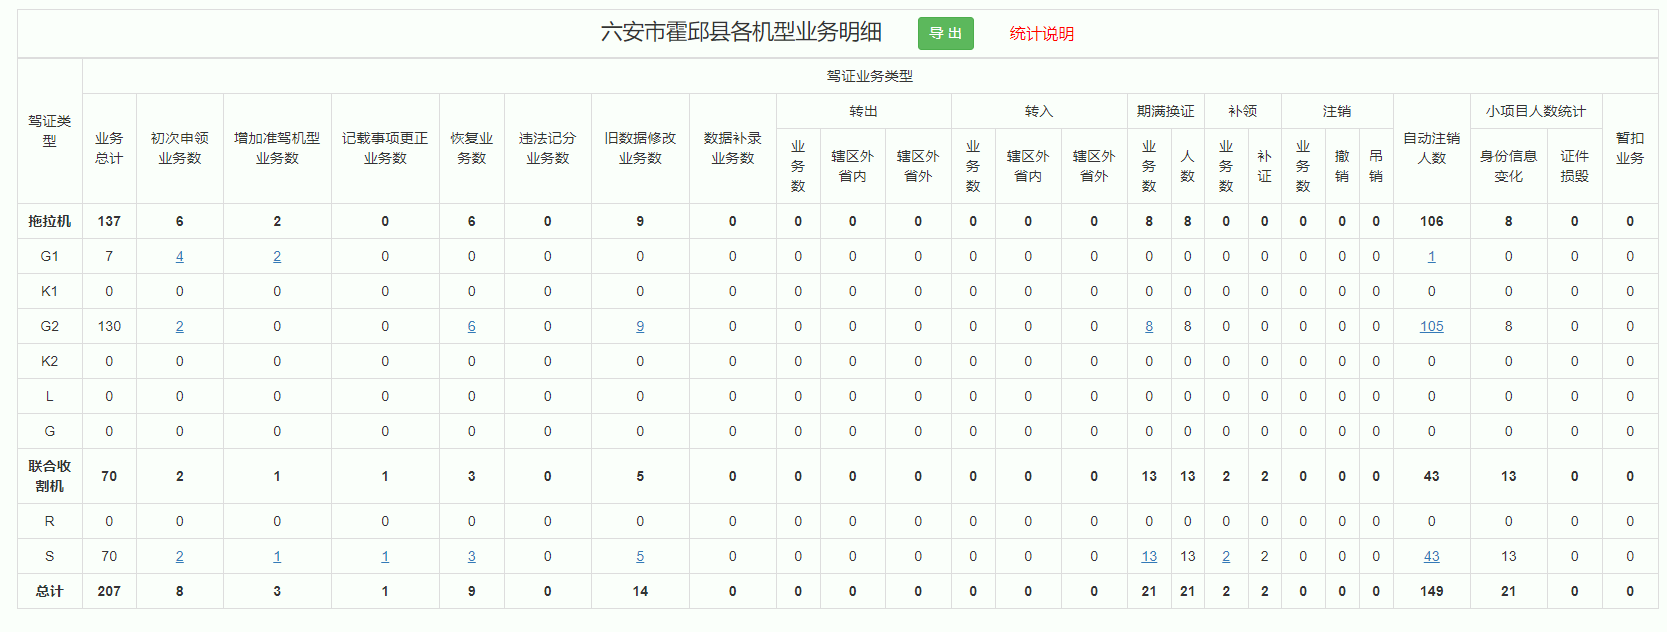Open S row 记载事项更正 value 1

pos(385,557)
